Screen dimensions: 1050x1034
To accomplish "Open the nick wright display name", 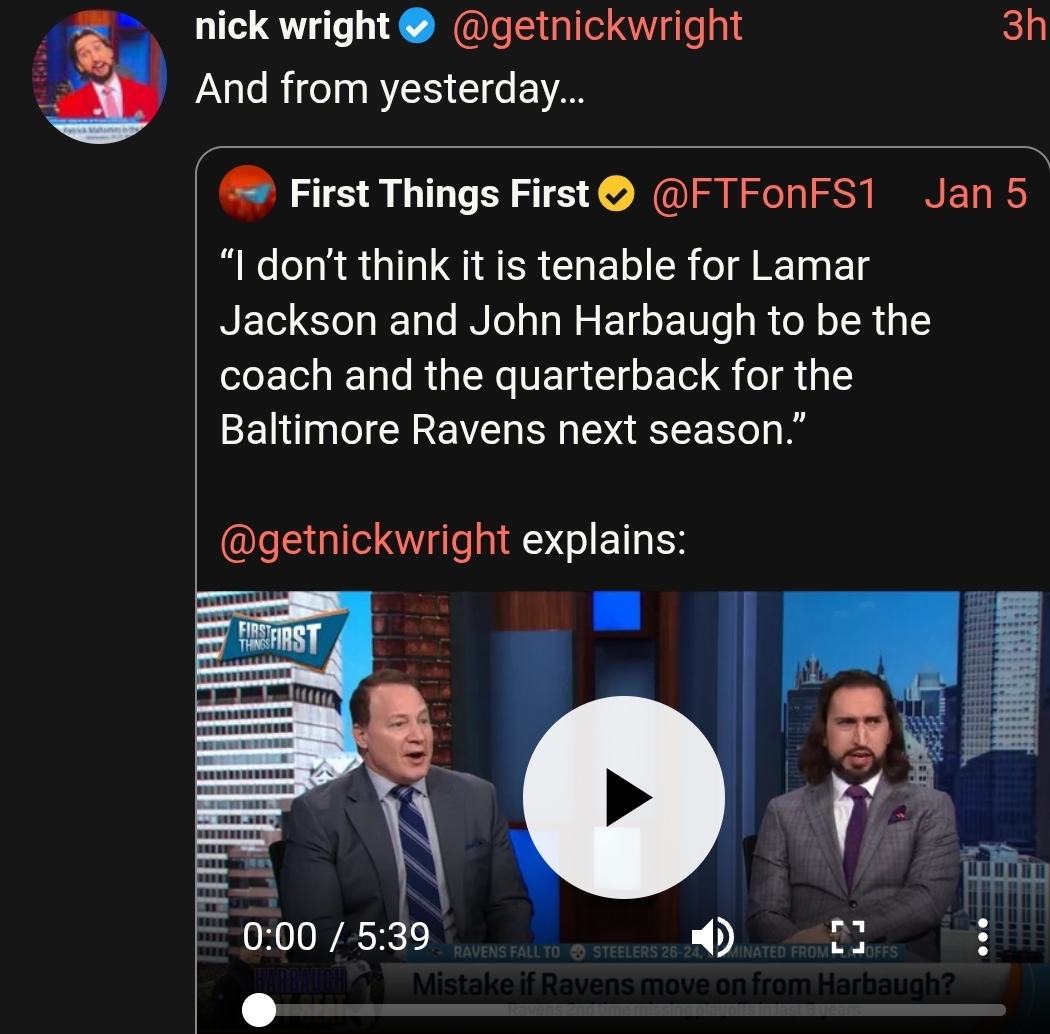I will coord(292,26).
